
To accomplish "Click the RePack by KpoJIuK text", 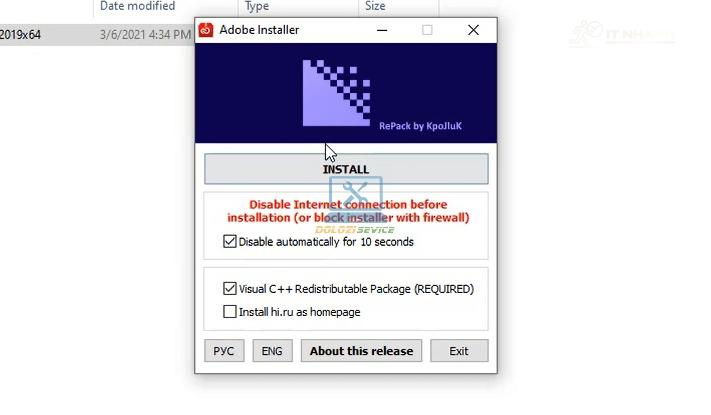I will click(420, 126).
